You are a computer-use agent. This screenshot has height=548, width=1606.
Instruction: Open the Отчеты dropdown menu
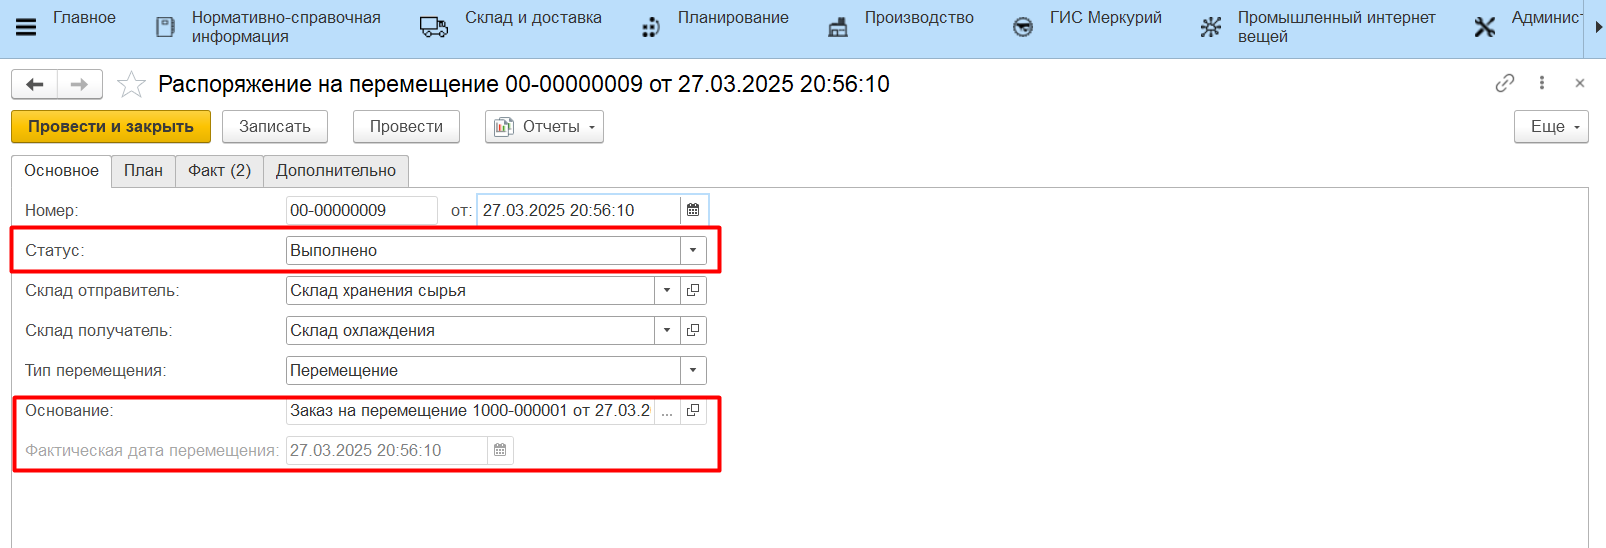click(544, 127)
